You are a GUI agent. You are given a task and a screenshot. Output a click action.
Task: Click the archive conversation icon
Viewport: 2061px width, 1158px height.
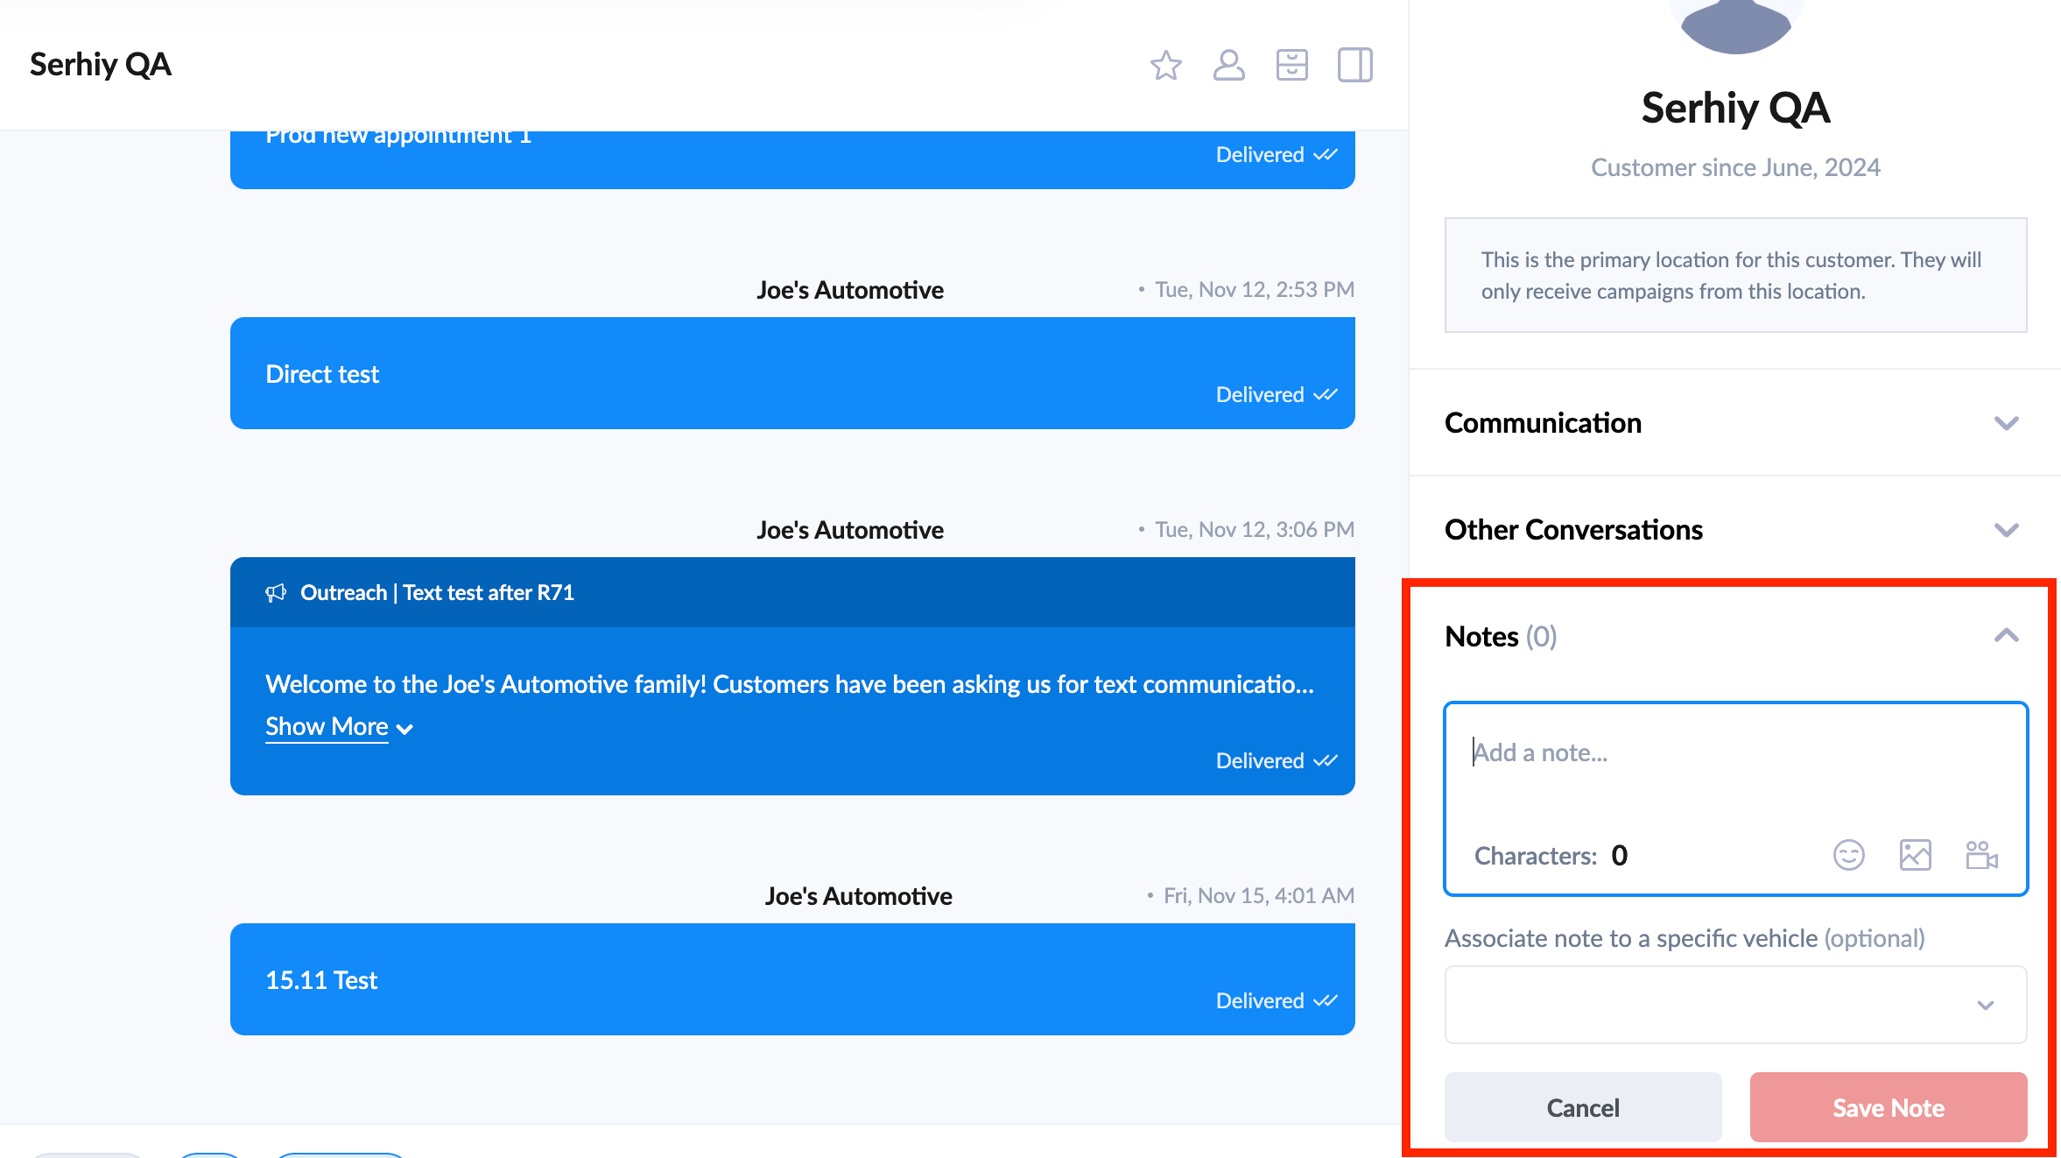1291,65
